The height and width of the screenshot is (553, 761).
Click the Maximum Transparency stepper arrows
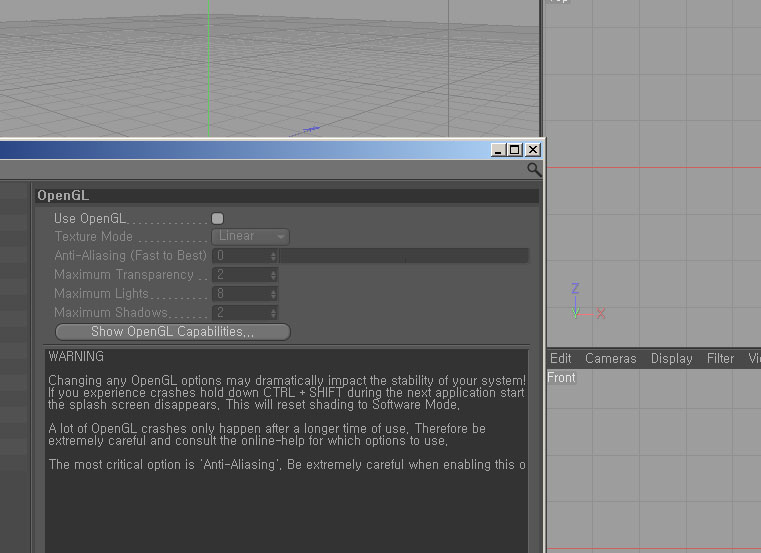click(273, 275)
